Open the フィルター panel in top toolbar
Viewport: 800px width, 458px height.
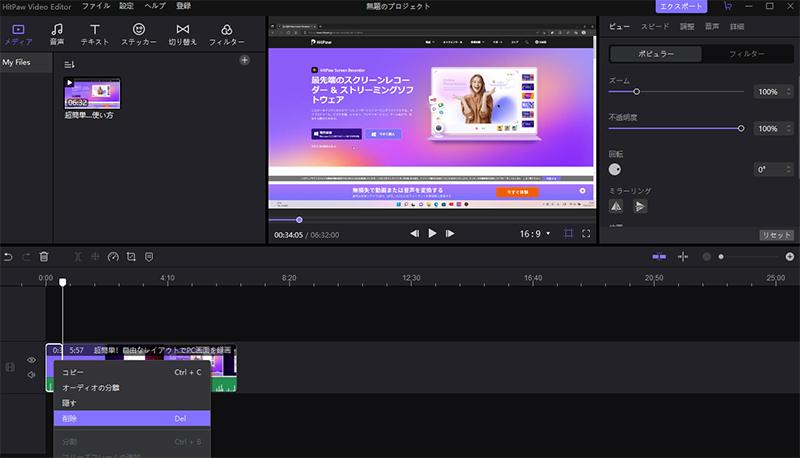[x=226, y=35]
